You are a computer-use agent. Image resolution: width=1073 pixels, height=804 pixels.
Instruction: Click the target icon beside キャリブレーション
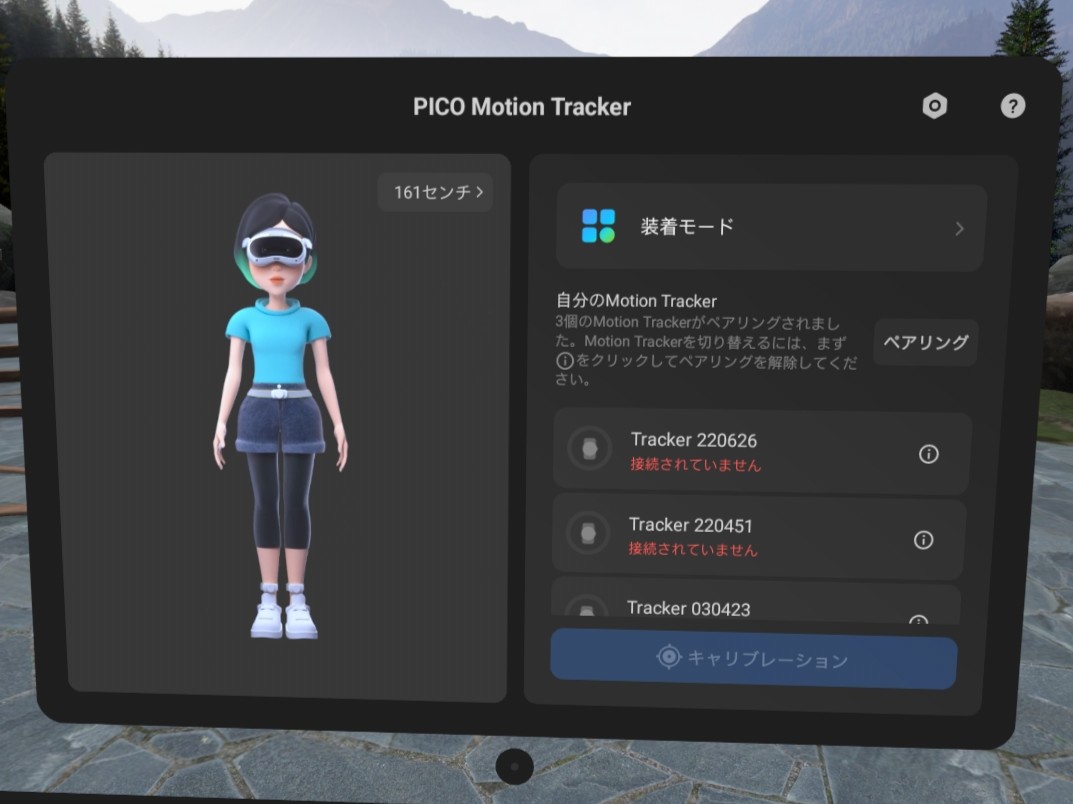[x=668, y=657]
